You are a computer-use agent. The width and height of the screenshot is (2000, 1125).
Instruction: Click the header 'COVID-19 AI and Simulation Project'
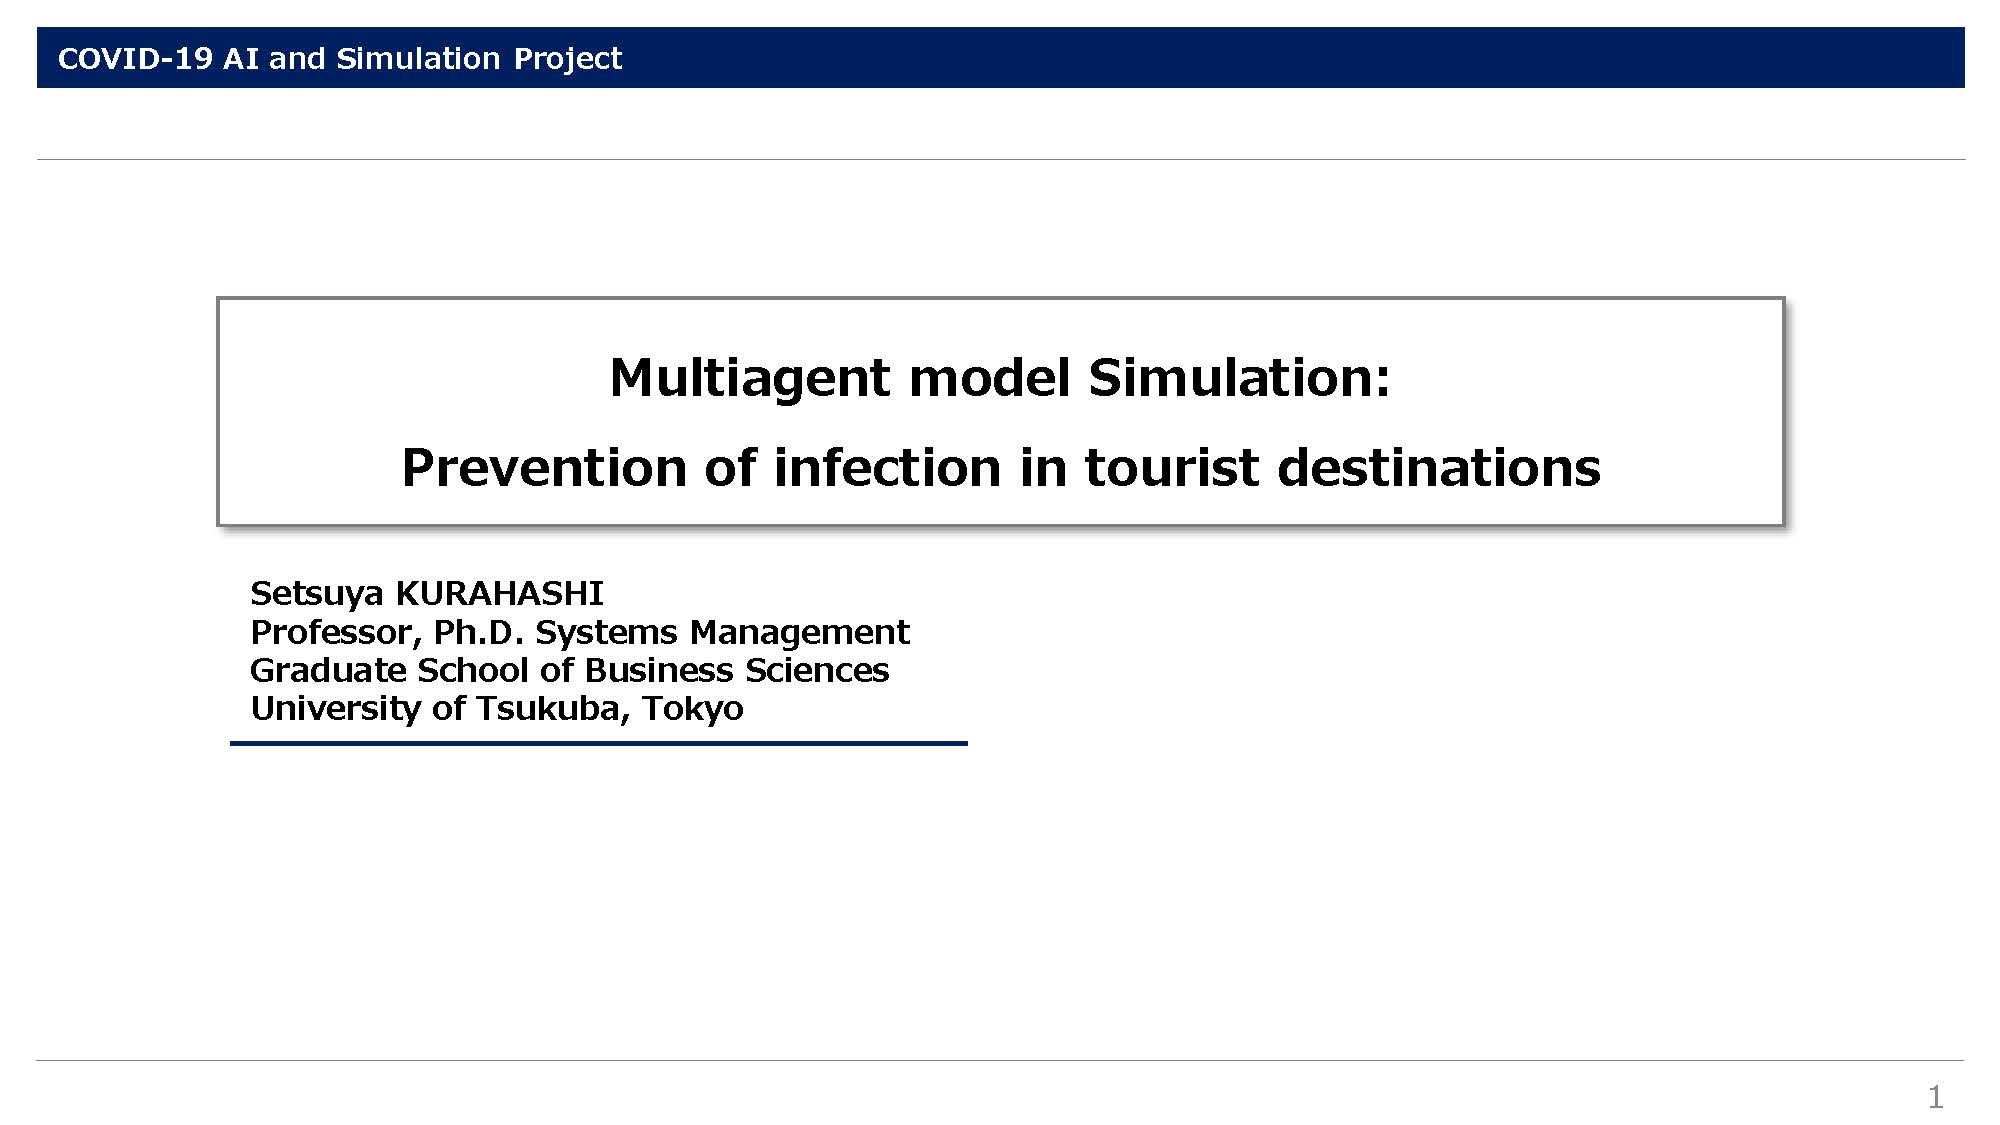pos(340,58)
